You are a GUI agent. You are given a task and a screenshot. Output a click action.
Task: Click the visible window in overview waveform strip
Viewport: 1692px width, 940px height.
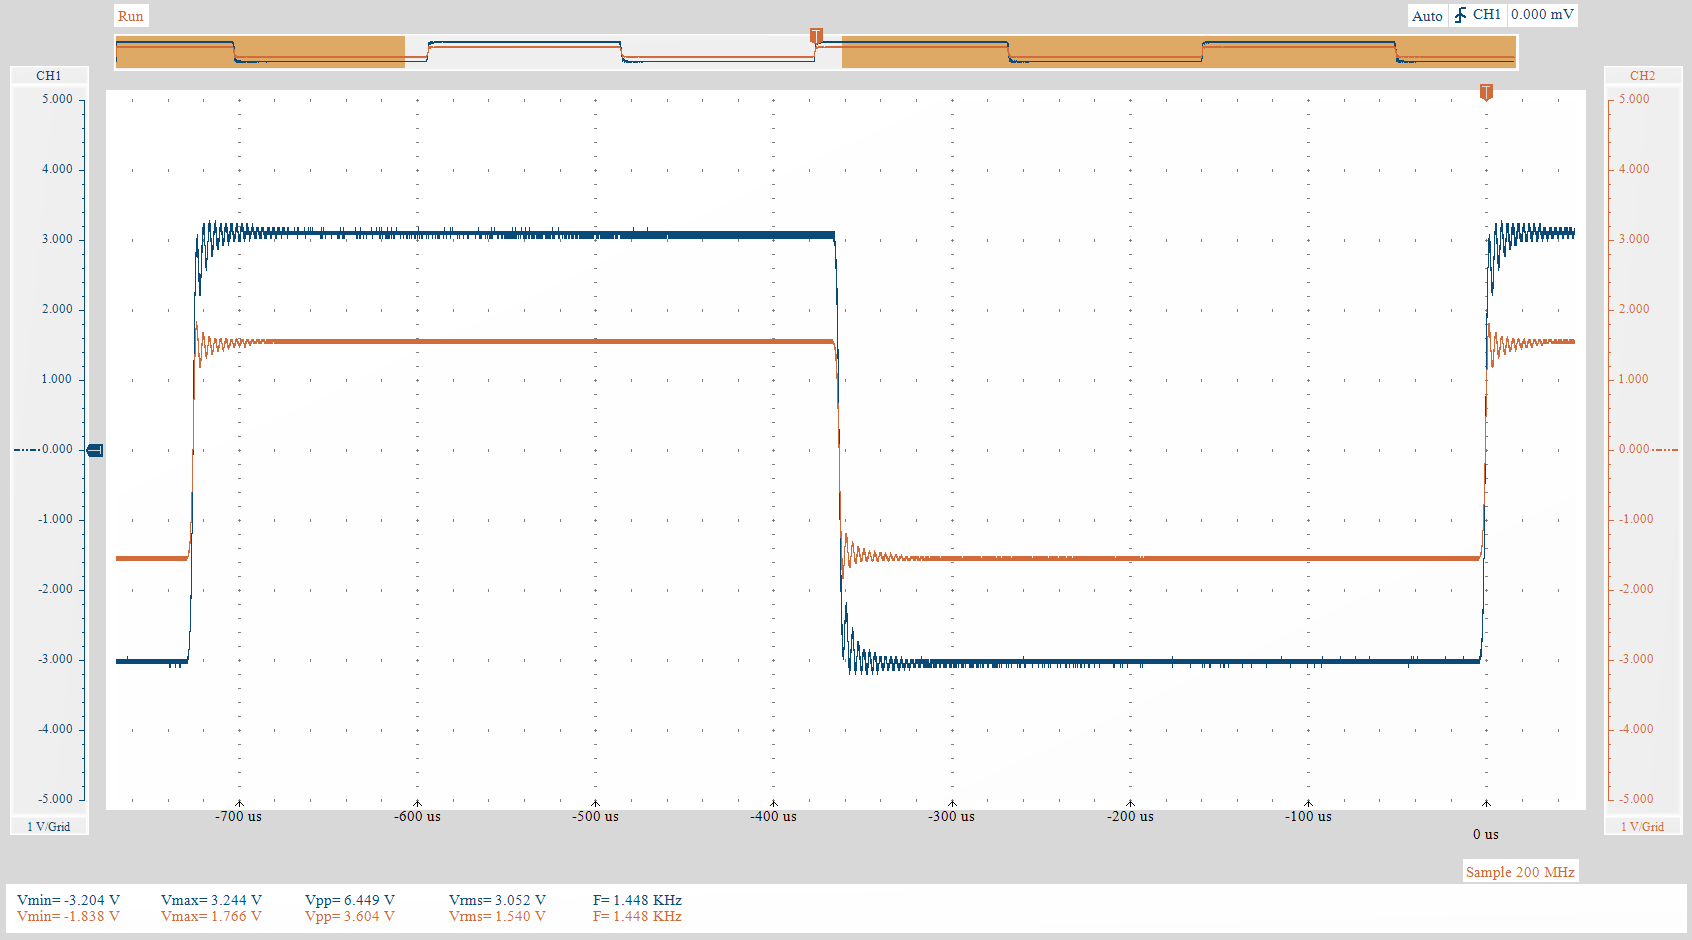[623, 52]
